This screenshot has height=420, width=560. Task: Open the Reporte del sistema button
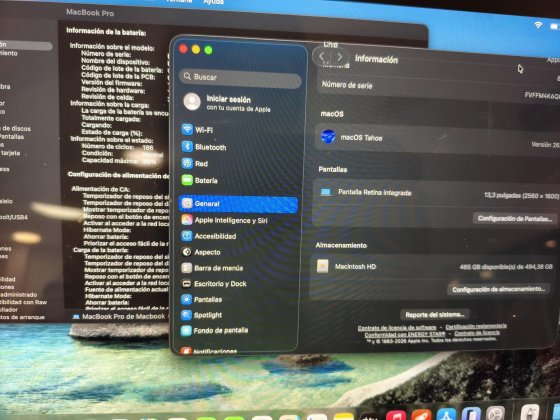(435, 315)
